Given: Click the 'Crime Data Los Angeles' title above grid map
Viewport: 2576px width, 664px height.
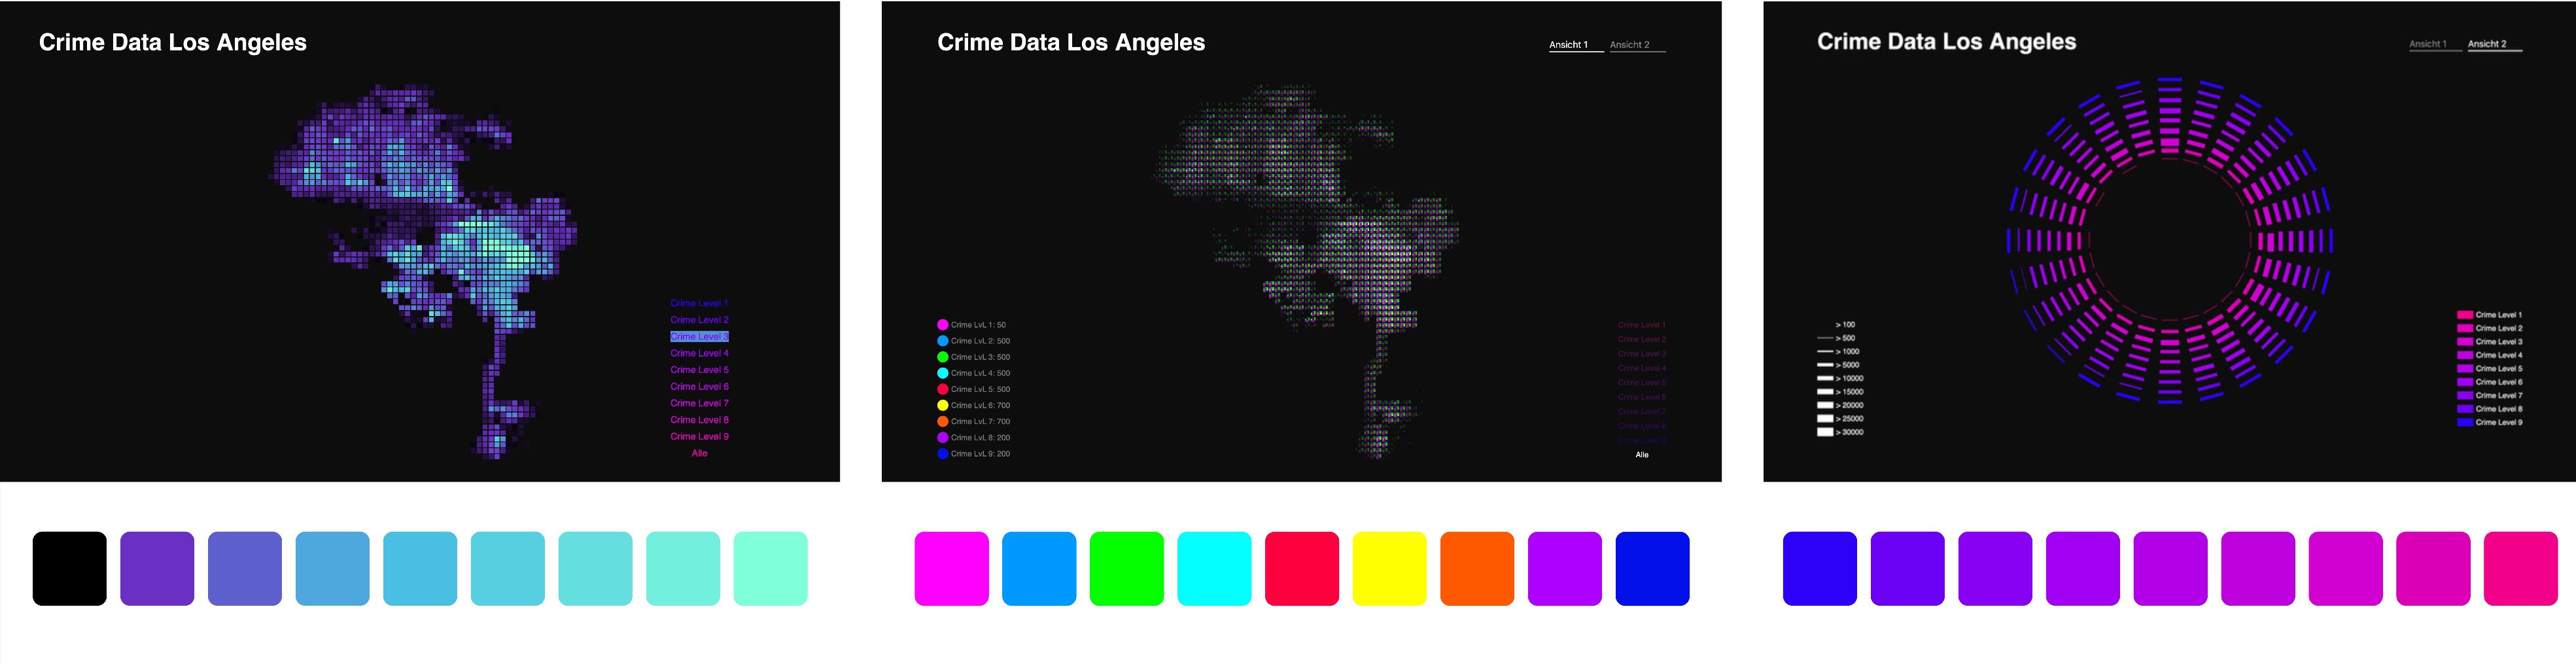Looking at the screenshot, I should click(173, 42).
